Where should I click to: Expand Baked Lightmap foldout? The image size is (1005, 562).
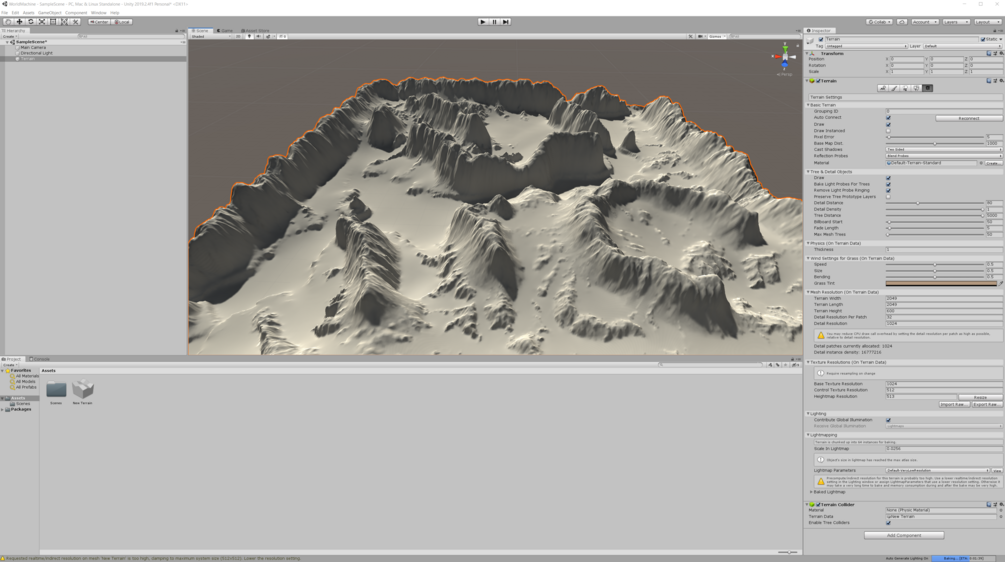(x=811, y=492)
